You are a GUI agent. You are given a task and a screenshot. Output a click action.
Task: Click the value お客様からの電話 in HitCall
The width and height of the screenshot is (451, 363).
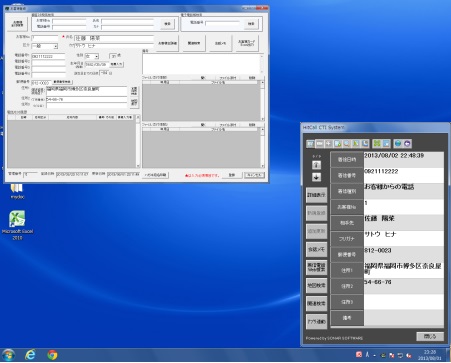pyautogui.click(x=389, y=187)
